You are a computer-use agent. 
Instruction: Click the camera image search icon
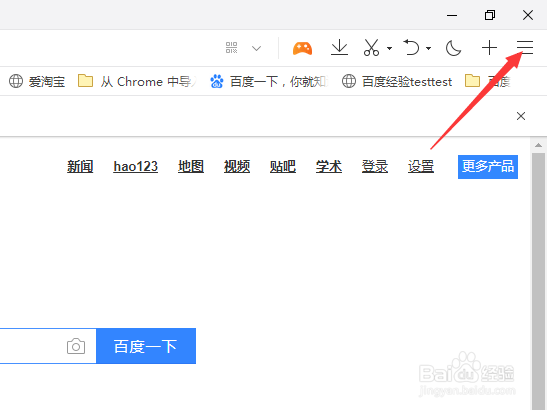76,346
